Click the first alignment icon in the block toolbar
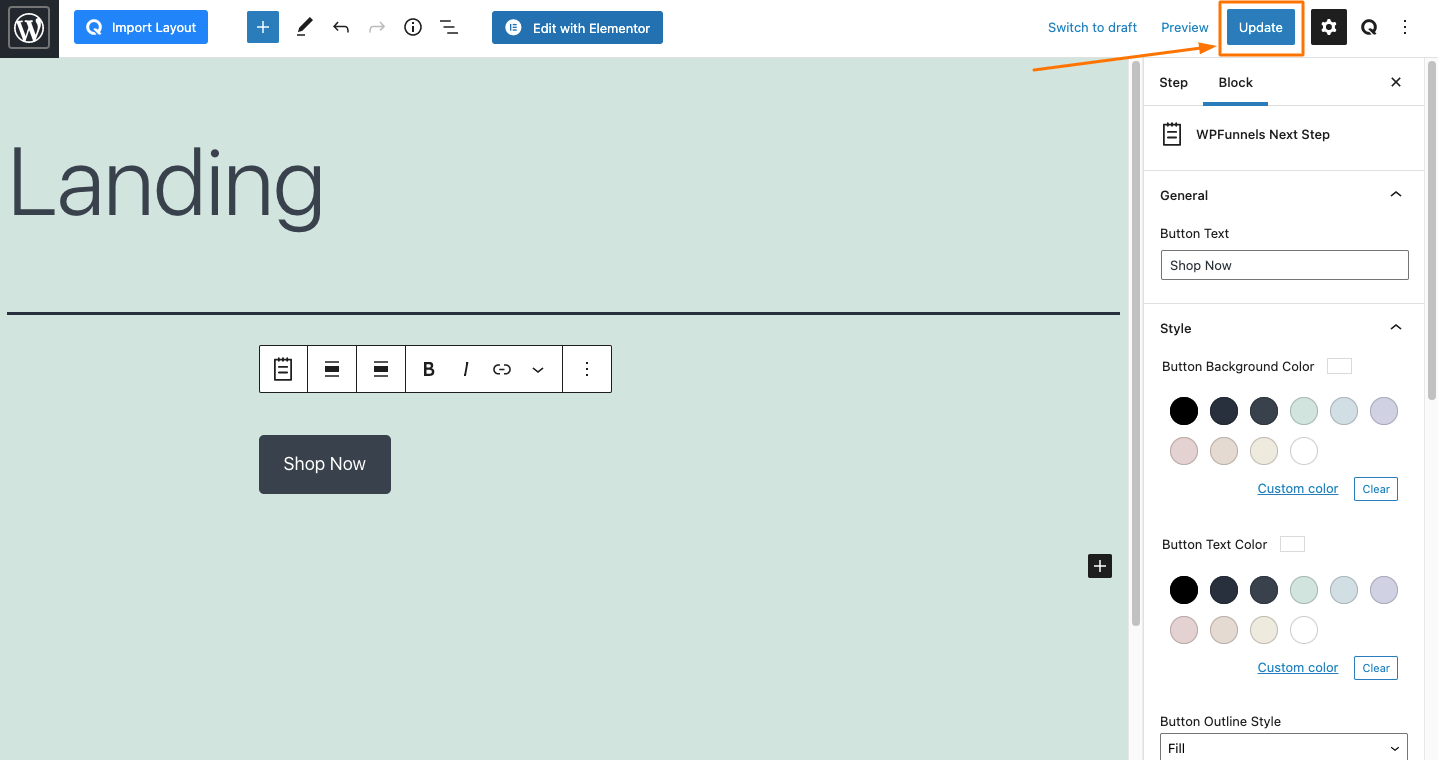The width and height of the screenshot is (1438, 760). [x=332, y=369]
